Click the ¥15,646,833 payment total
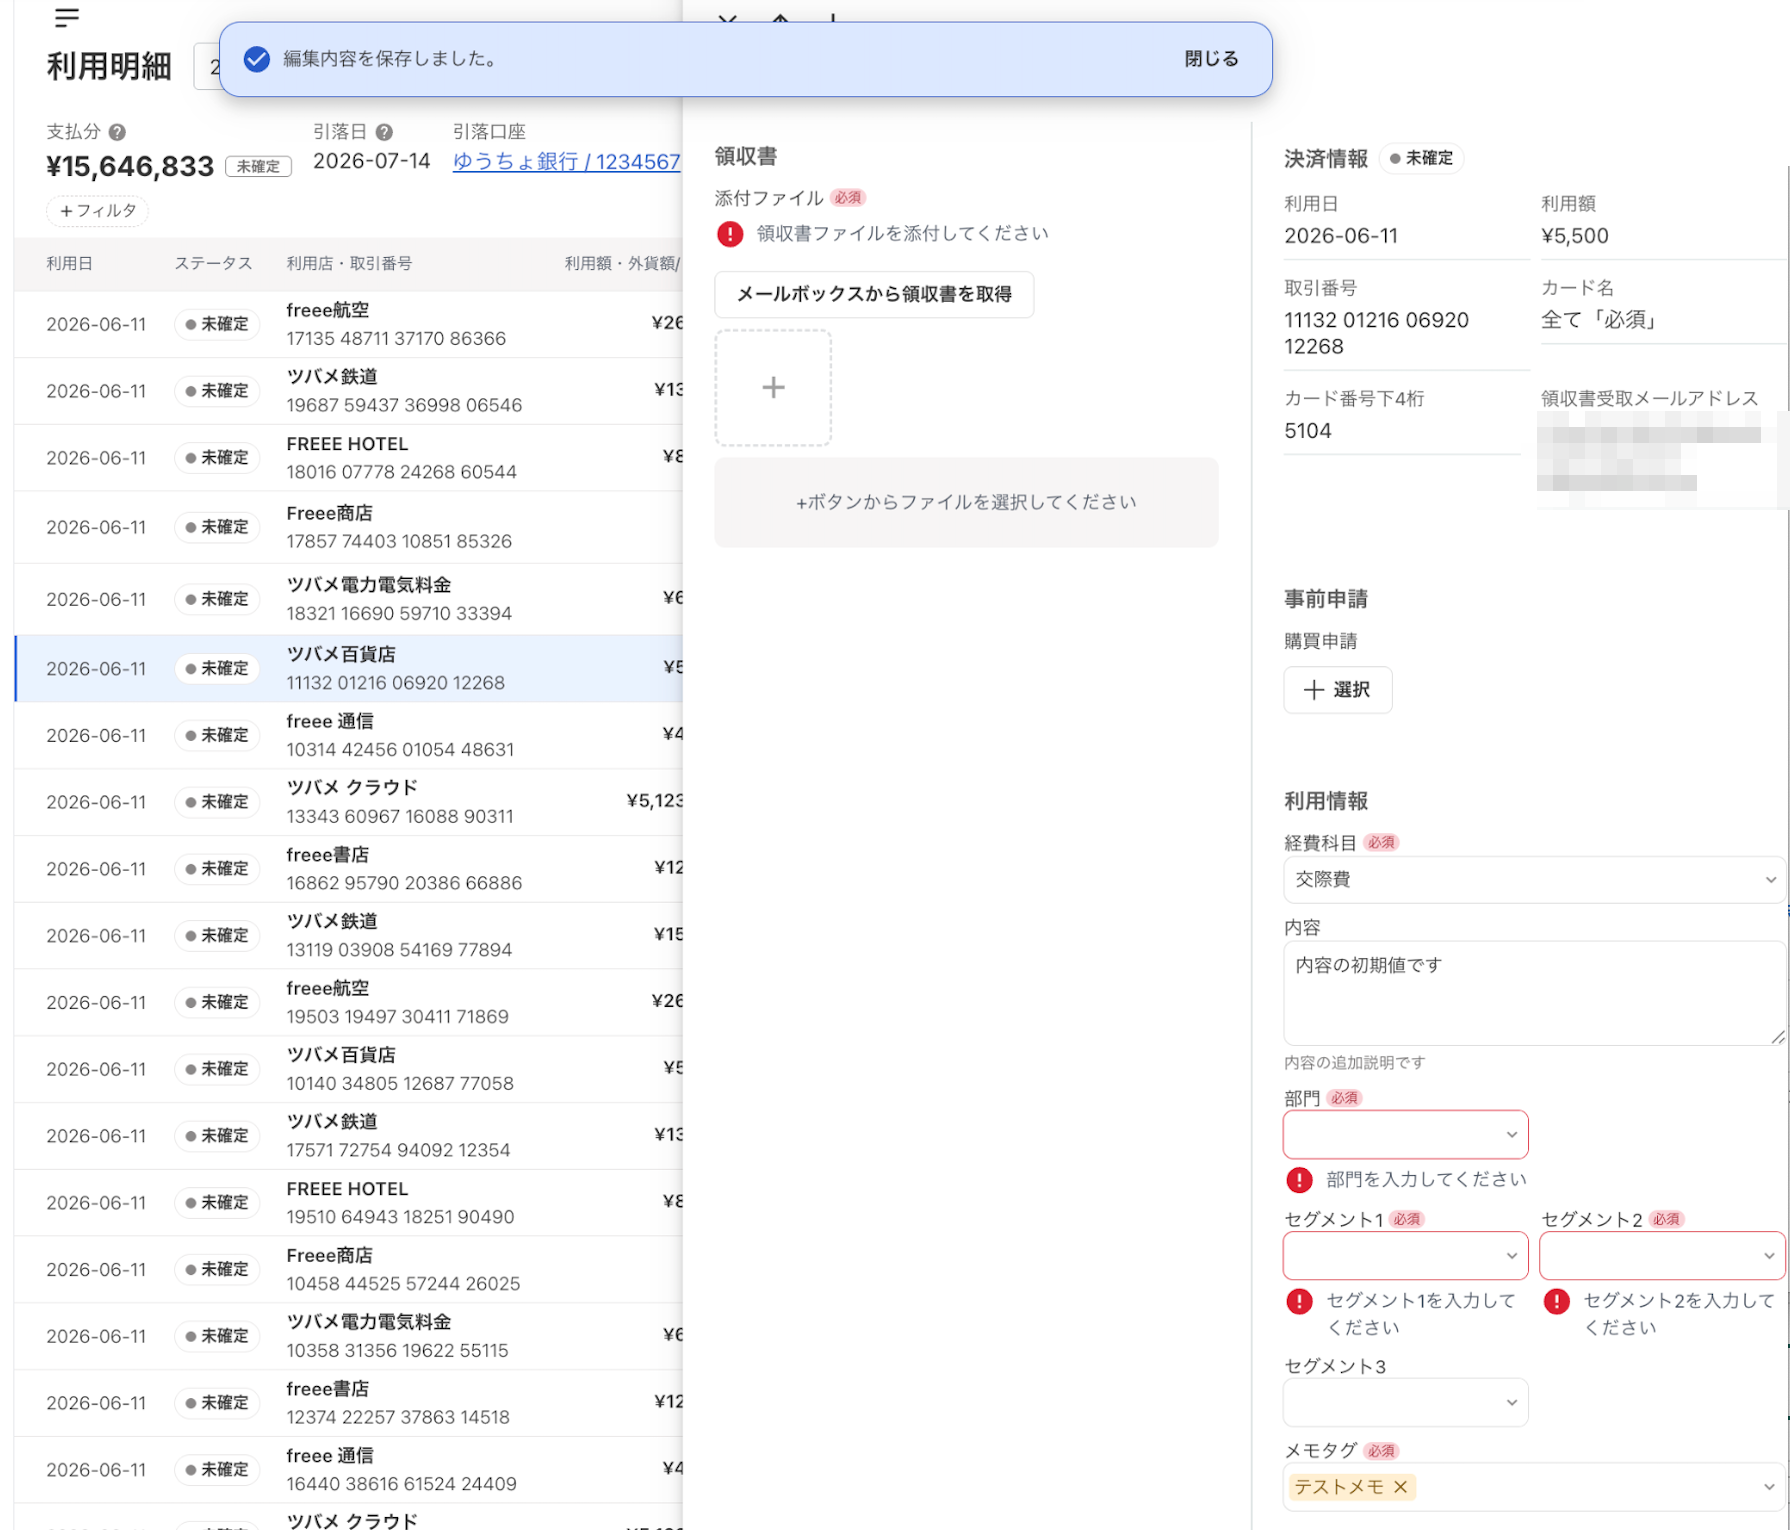This screenshot has width=1790, height=1530. pos(130,166)
